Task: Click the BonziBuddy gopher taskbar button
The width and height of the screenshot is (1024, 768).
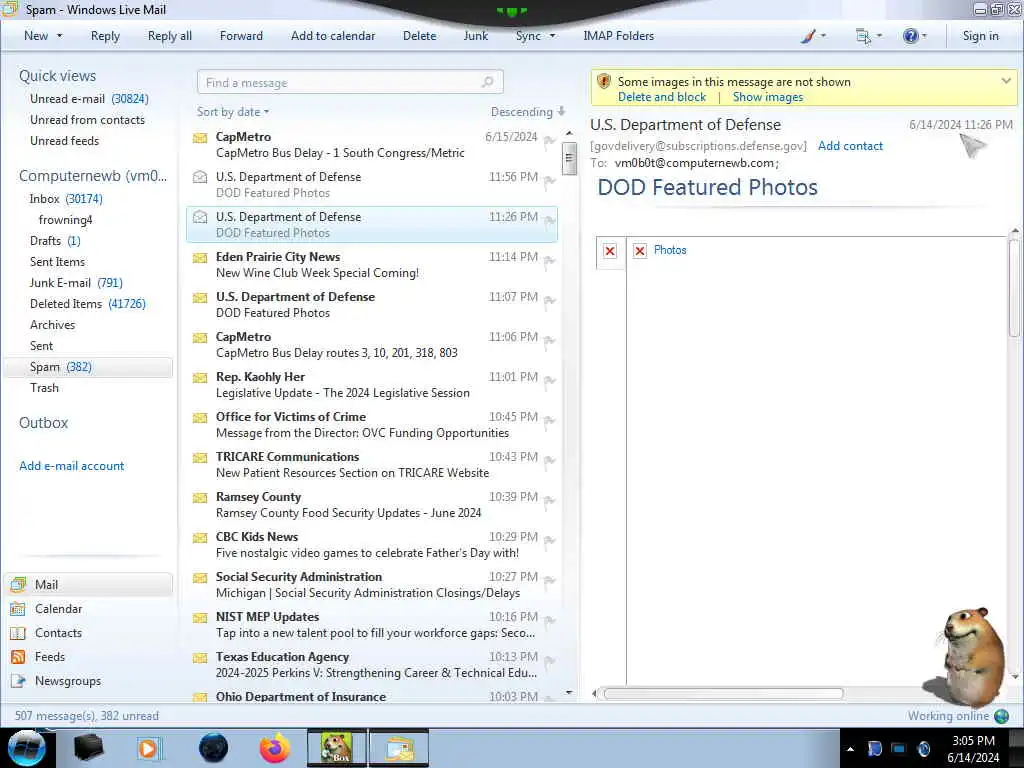Action: pos(337,748)
